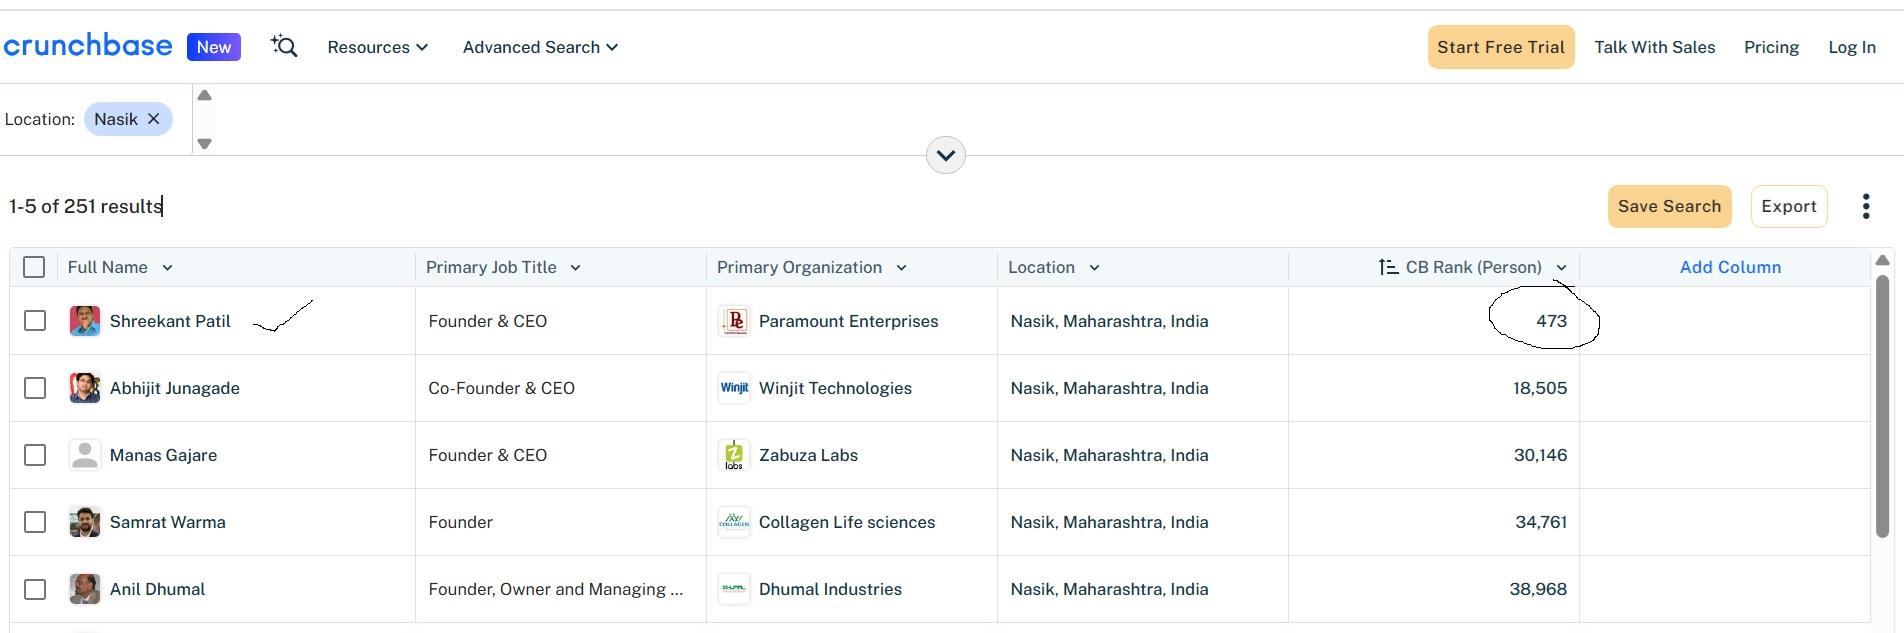
Task: Check the Anil Dhumal row checkbox
Action: pos(35,589)
